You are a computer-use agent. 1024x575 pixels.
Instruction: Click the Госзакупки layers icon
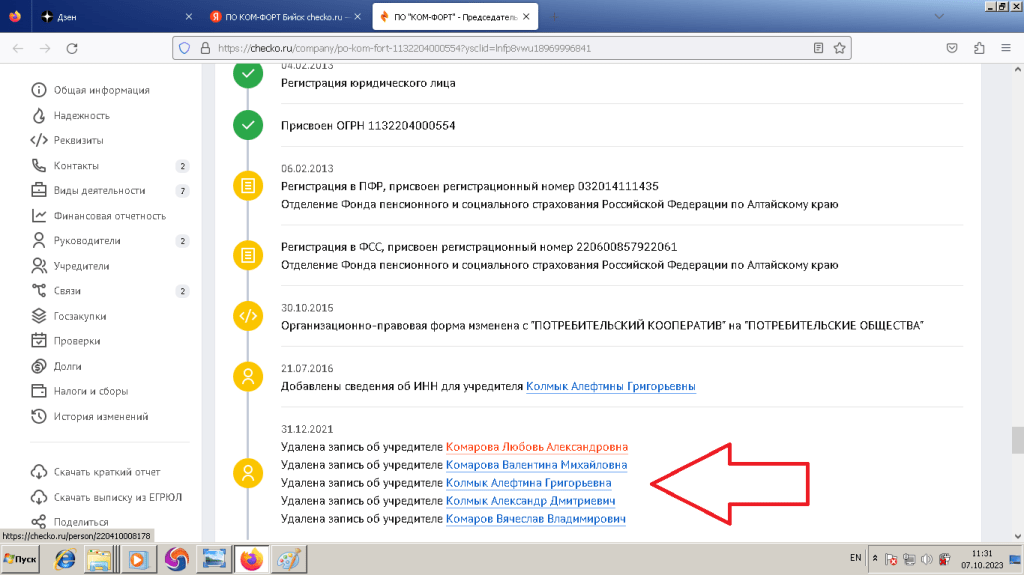pyautogui.click(x=39, y=316)
